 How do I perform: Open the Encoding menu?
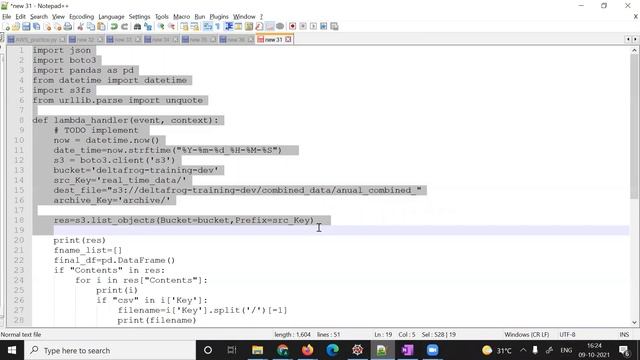tap(82, 17)
